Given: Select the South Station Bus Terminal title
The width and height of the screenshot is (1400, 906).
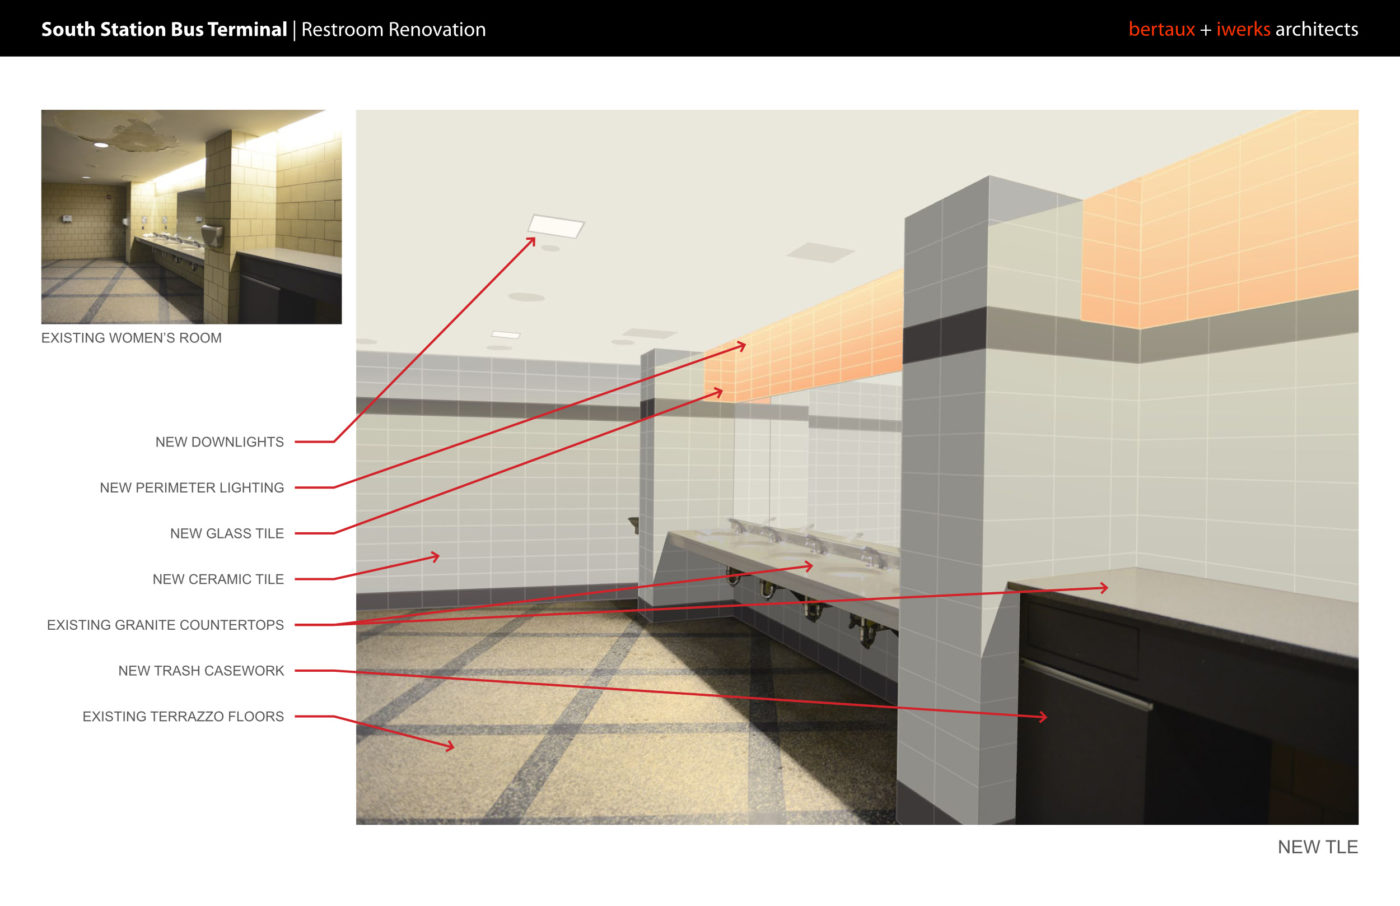Looking at the screenshot, I should coord(162,29).
